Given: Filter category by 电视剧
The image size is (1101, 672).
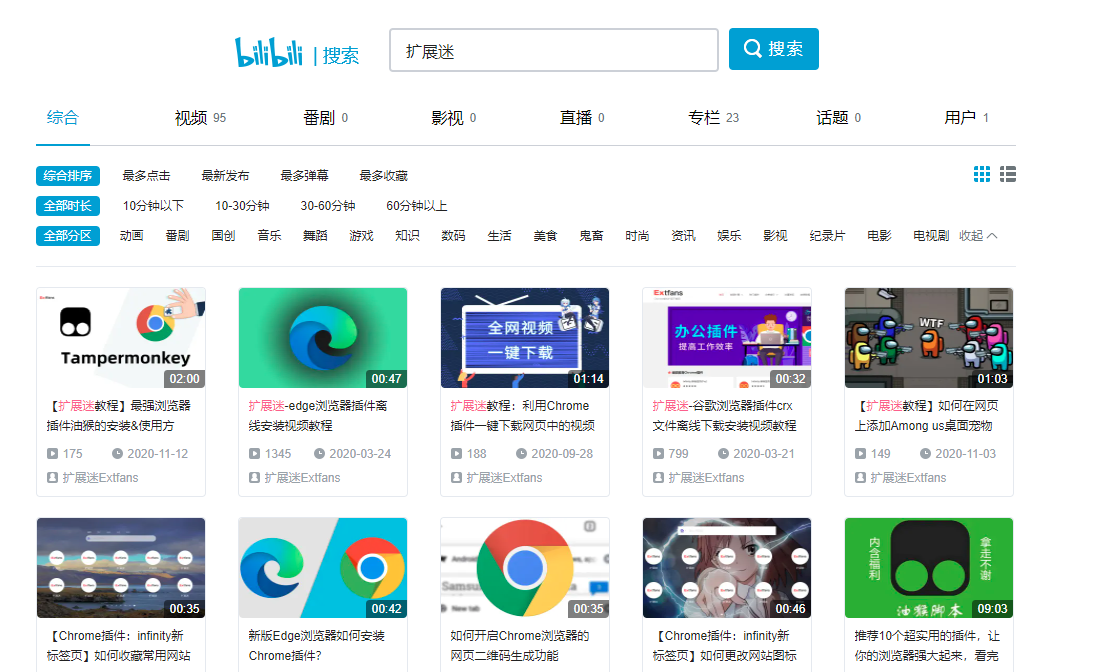Looking at the screenshot, I should (x=931, y=236).
